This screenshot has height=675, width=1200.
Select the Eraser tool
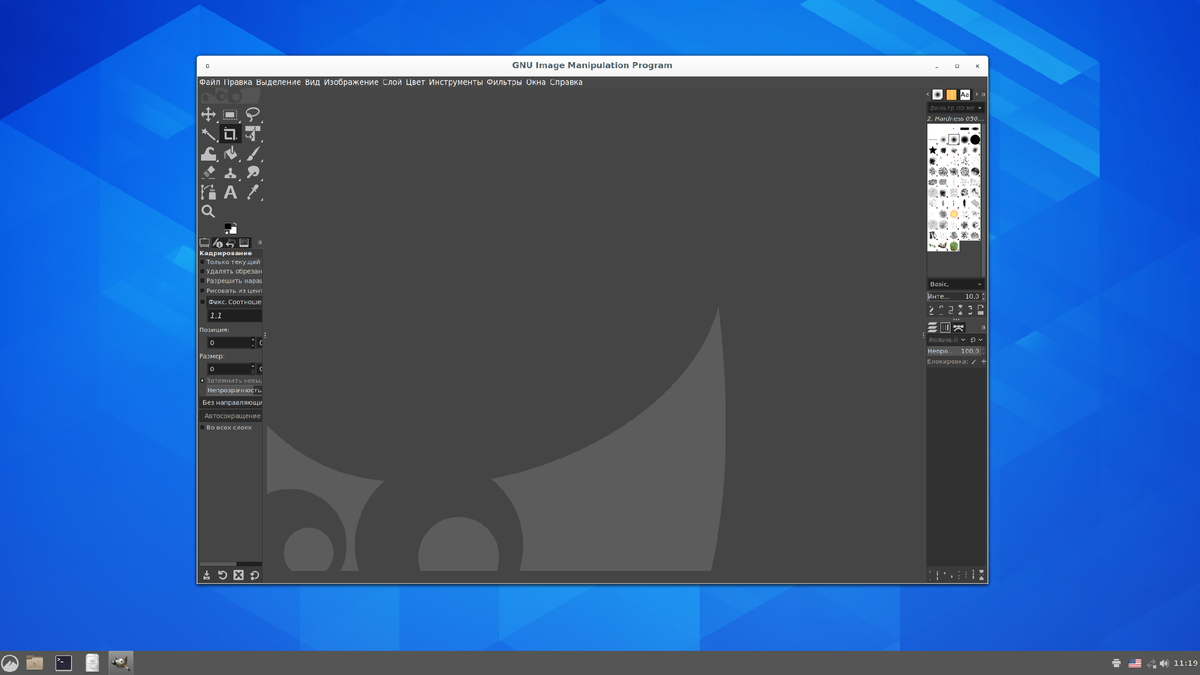208,172
